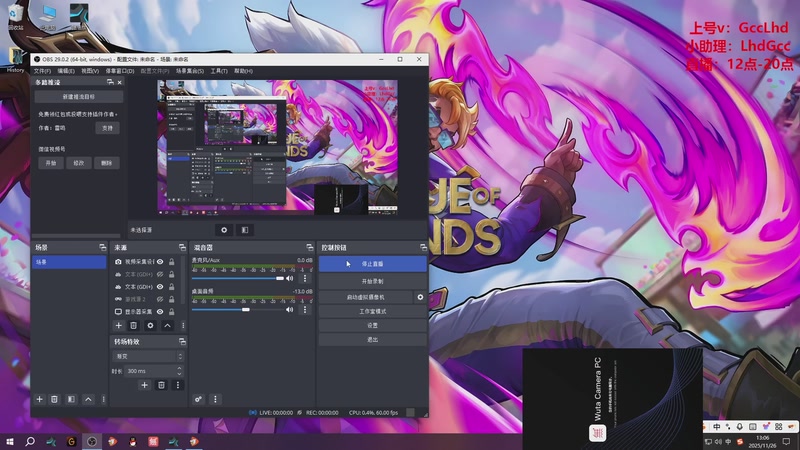Pop out the audio mixer (混音器) dock panel
Image resolution: width=800 pixels, height=450 pixels.
[x=310, y=247]
